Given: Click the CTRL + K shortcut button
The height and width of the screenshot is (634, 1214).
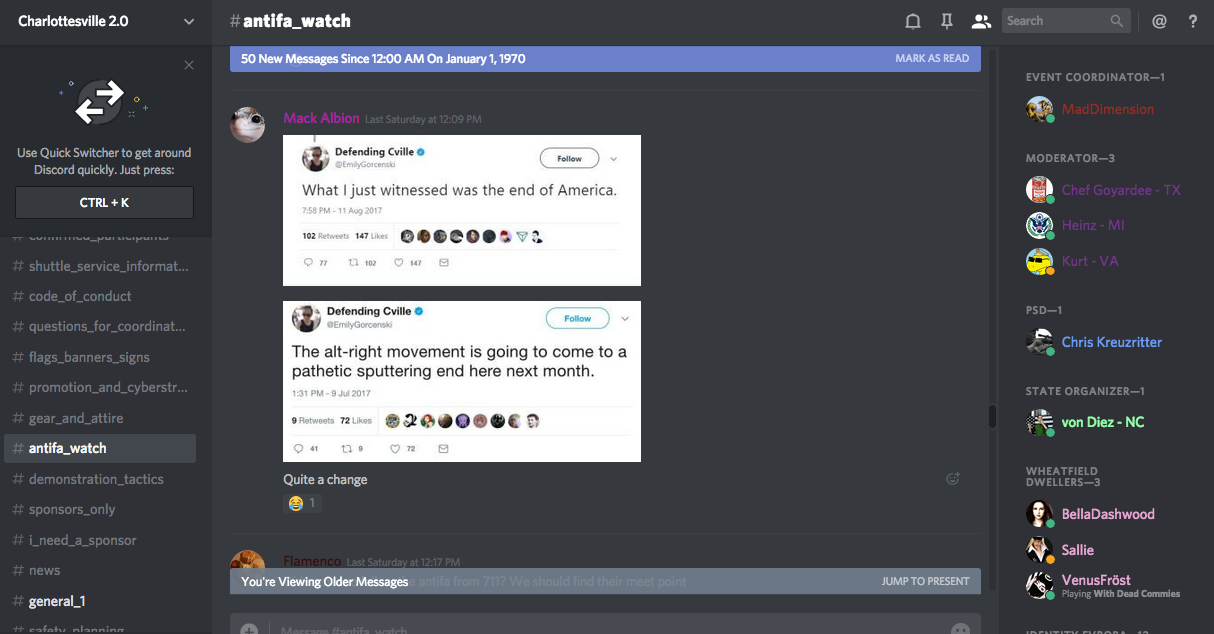Looking at the screenshot, I should pos(104,203).
